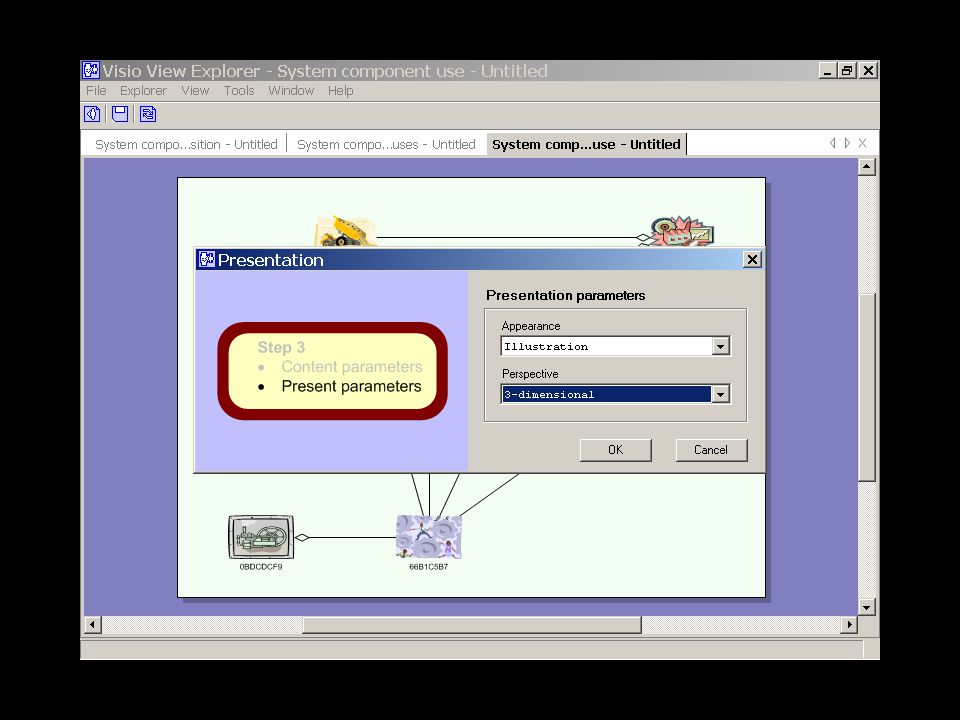The width and height of the screenshot is (960, 720).
Task: Click the tab scroll left arrow
Action: click(833, 143)
